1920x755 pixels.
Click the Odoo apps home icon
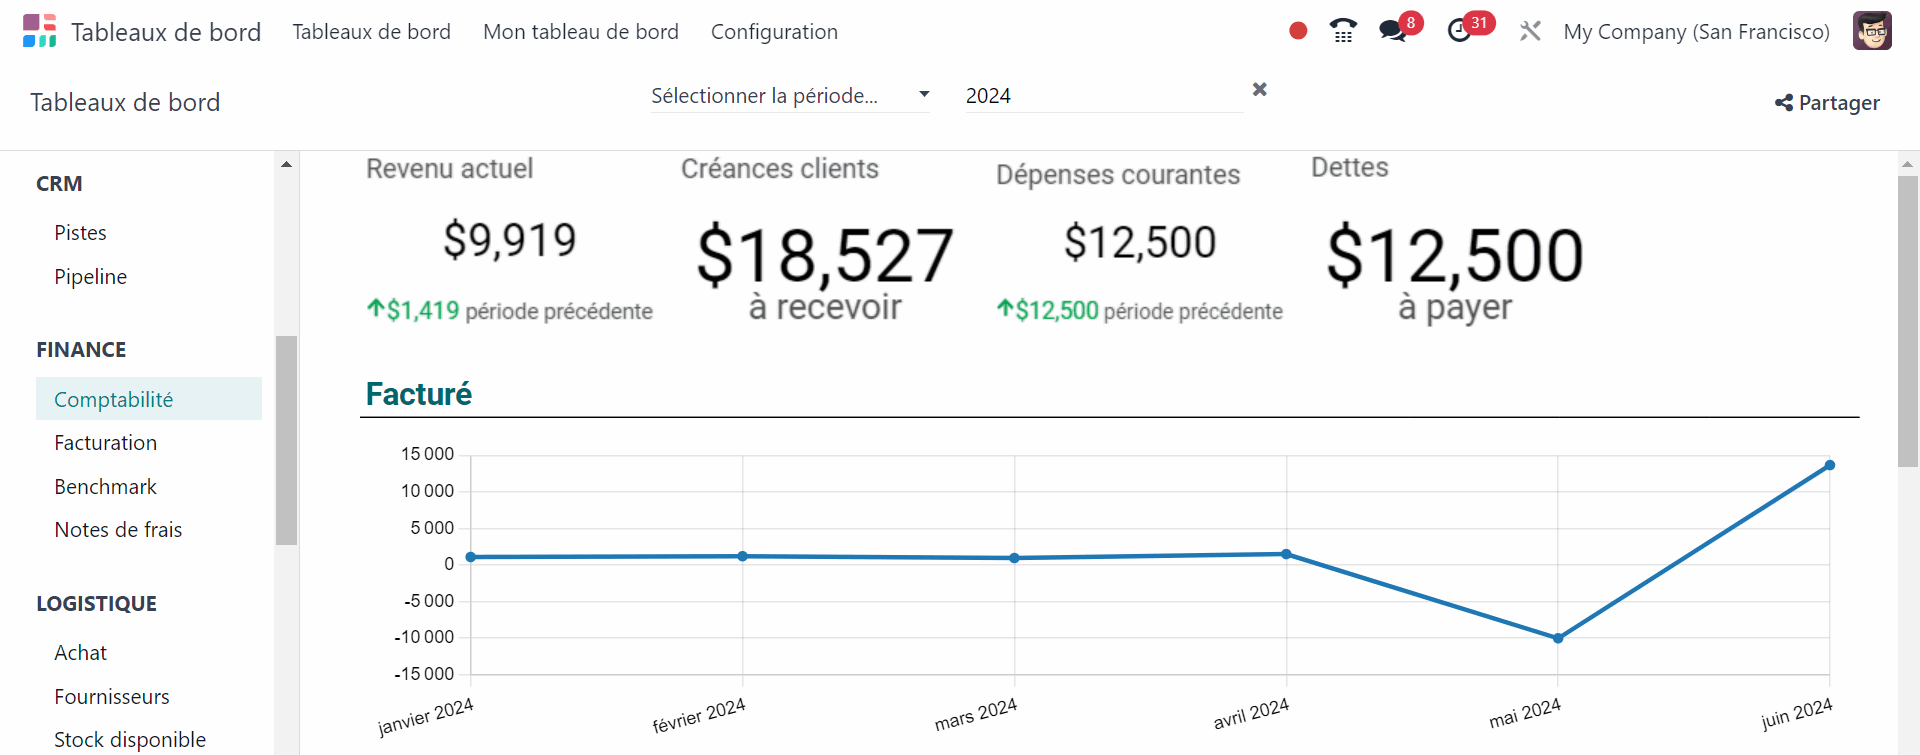39,31
